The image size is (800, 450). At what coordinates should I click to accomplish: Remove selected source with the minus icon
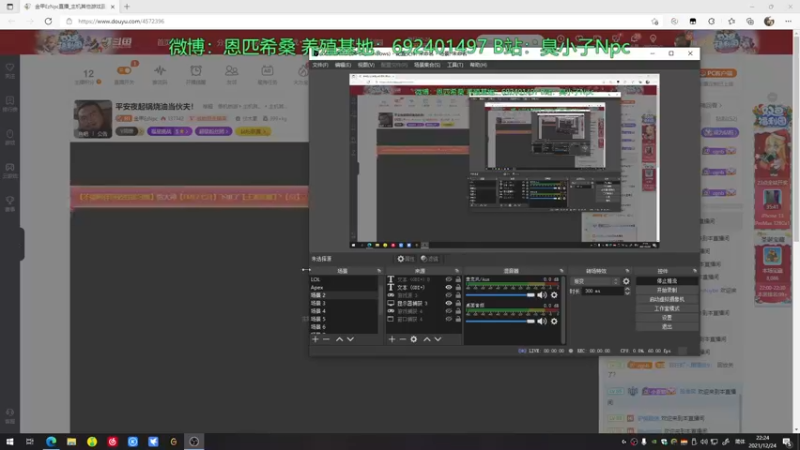(403, 339)
